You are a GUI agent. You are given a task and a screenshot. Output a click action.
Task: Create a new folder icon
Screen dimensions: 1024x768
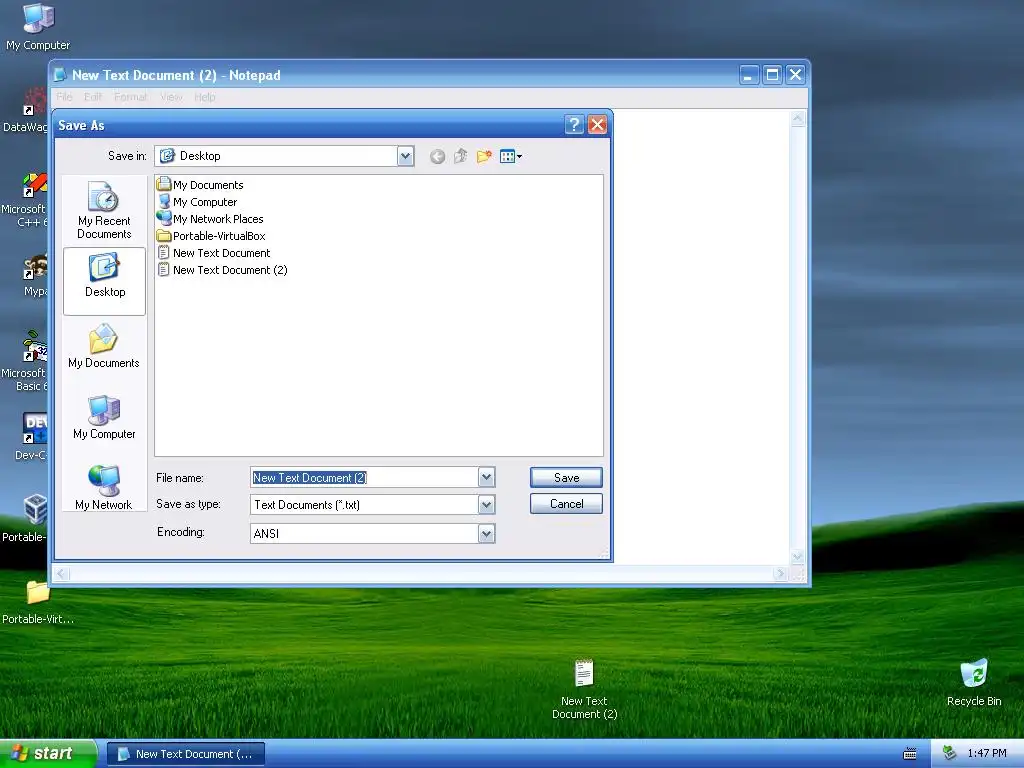484,156
